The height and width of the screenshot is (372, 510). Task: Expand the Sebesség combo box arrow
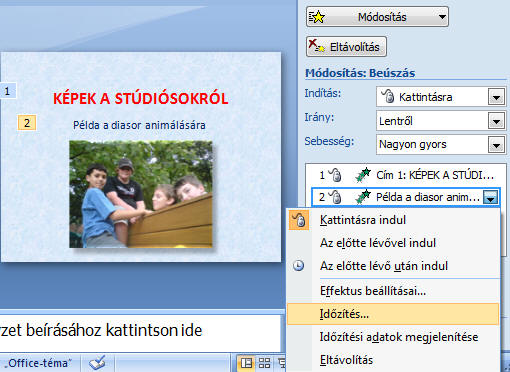[x=496, y=145]
